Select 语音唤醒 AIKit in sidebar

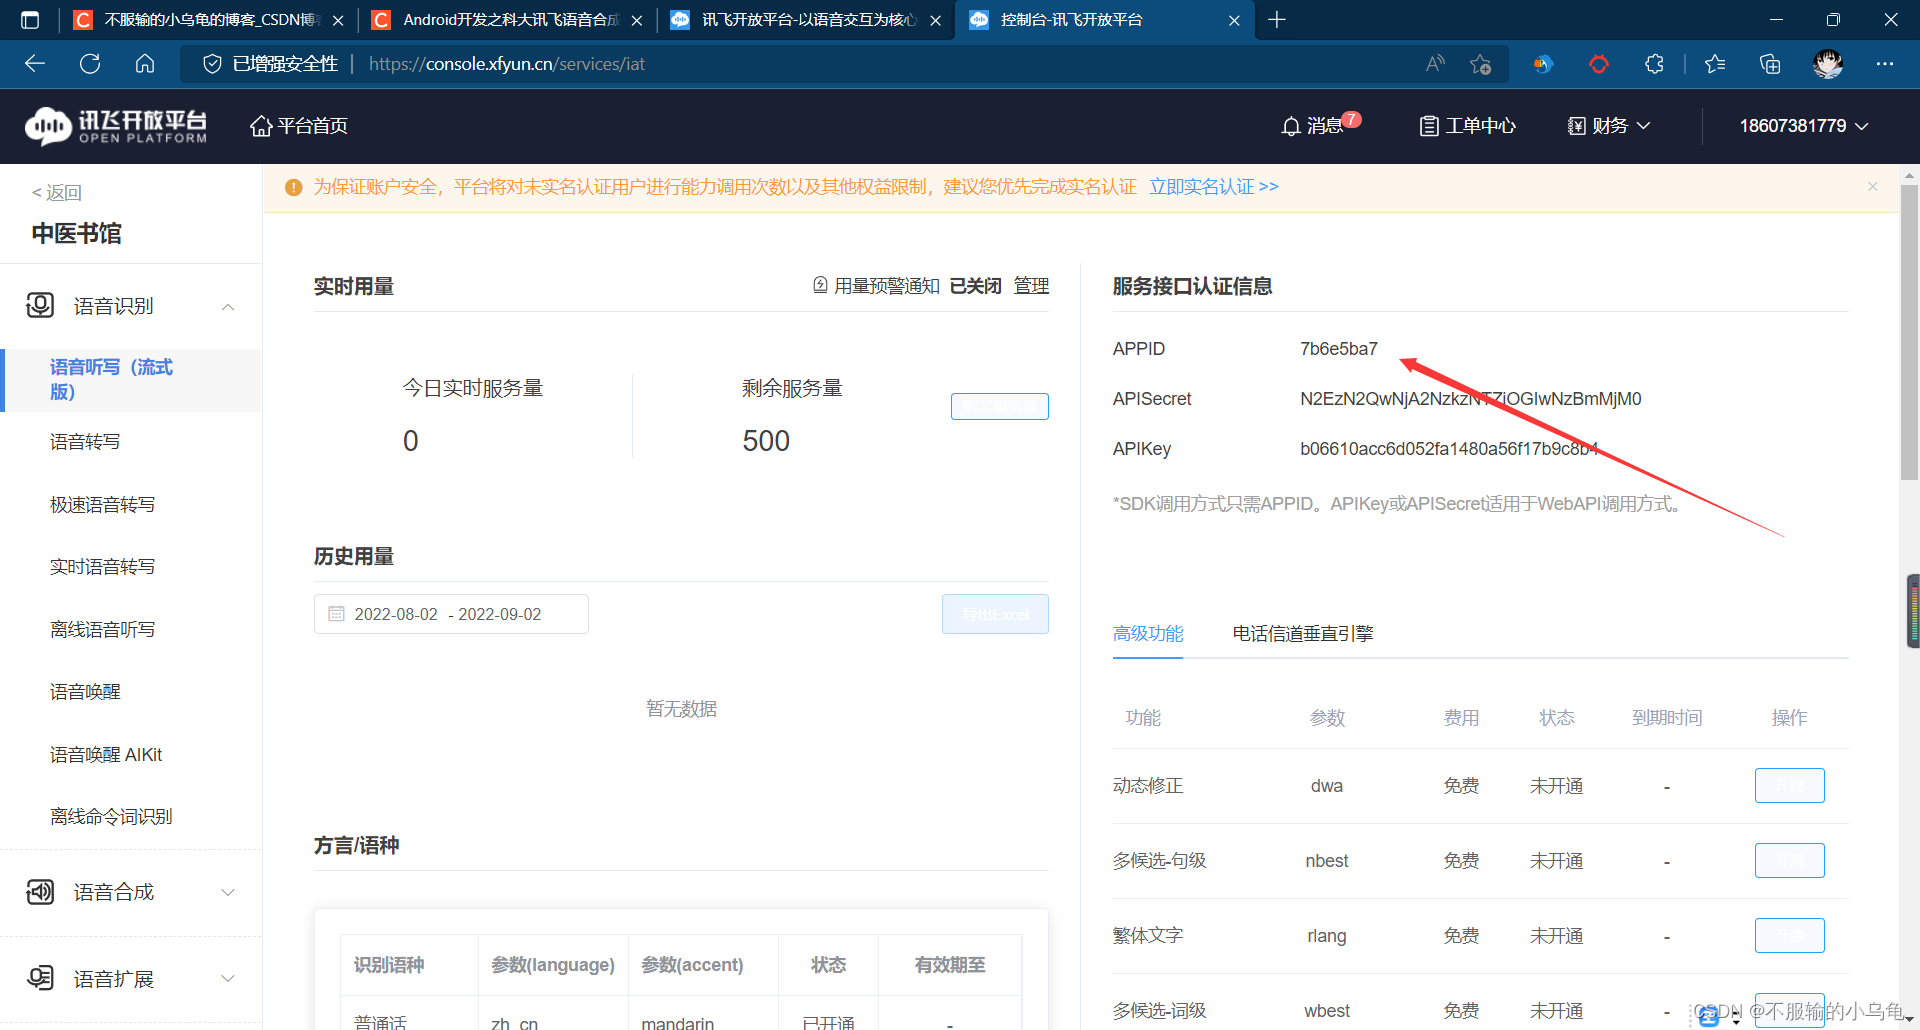106,755
